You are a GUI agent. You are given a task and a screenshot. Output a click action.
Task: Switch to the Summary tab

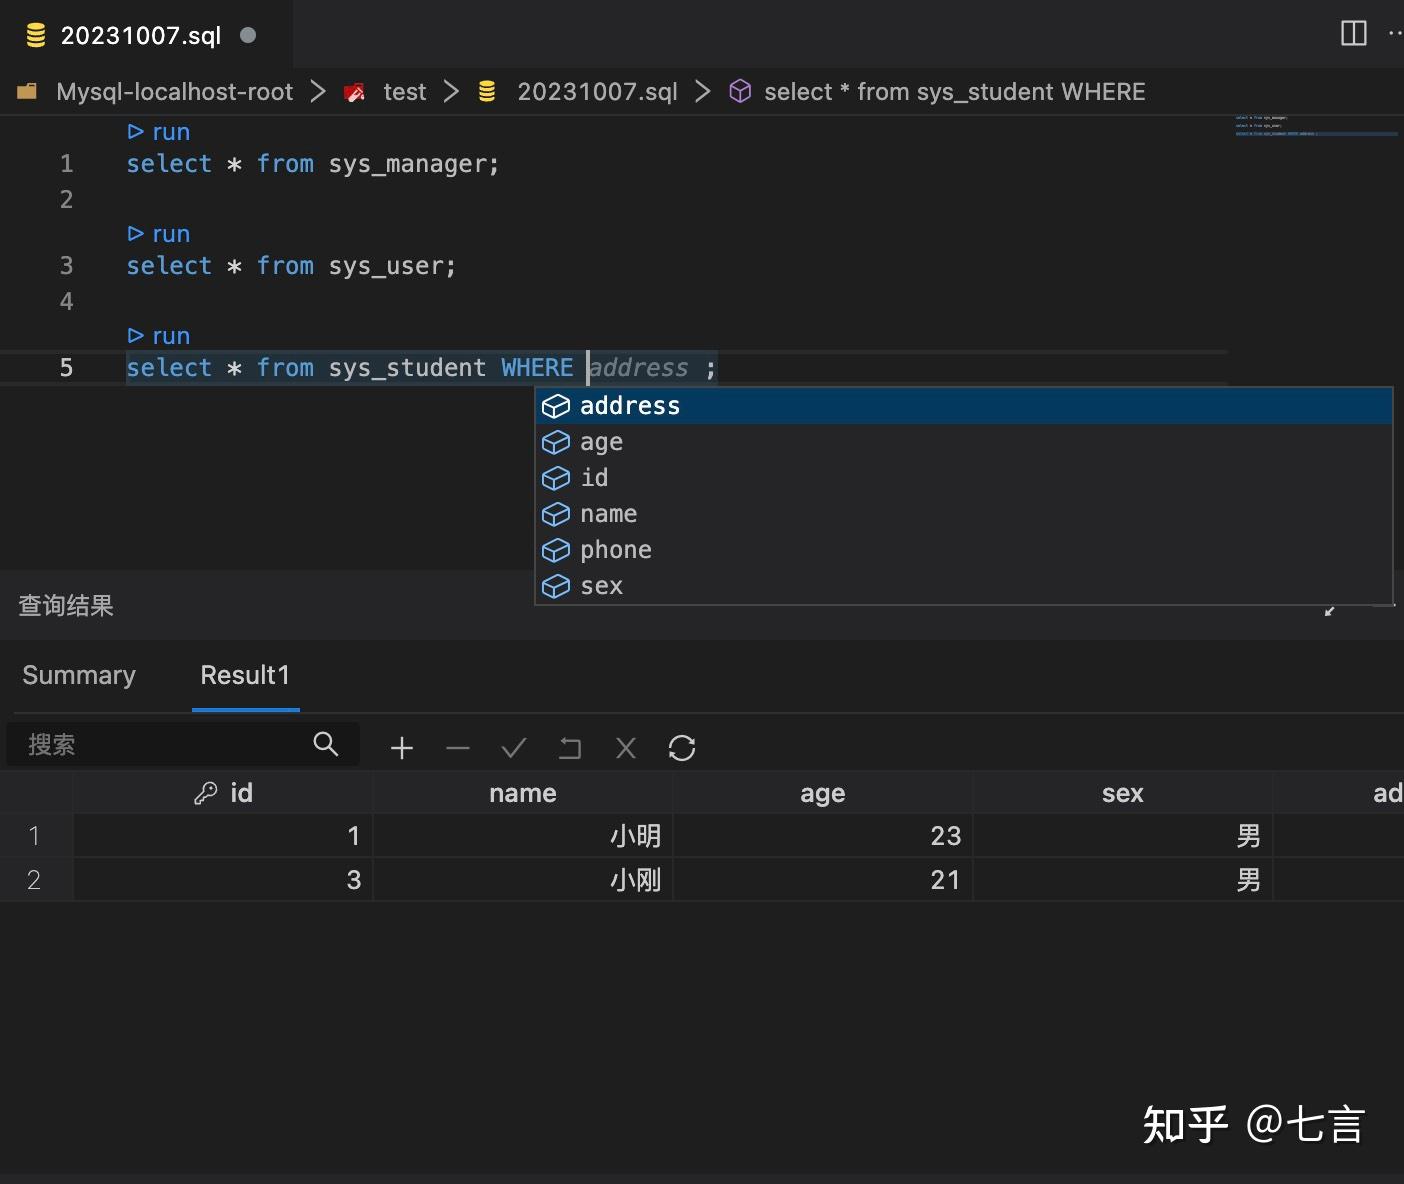point(79,675)
